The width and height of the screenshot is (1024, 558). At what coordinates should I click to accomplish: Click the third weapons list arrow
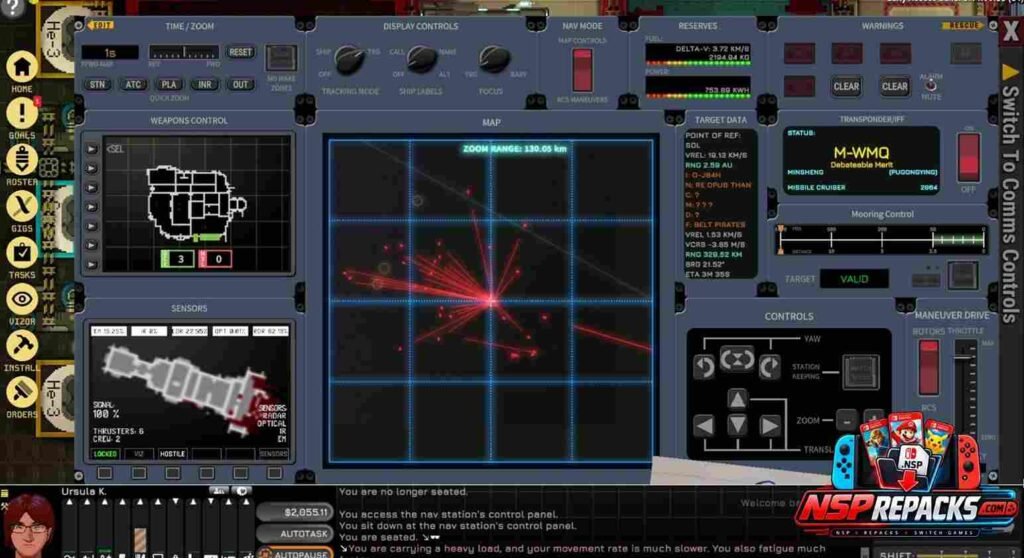pyautogui.click(x=92, y=188)
